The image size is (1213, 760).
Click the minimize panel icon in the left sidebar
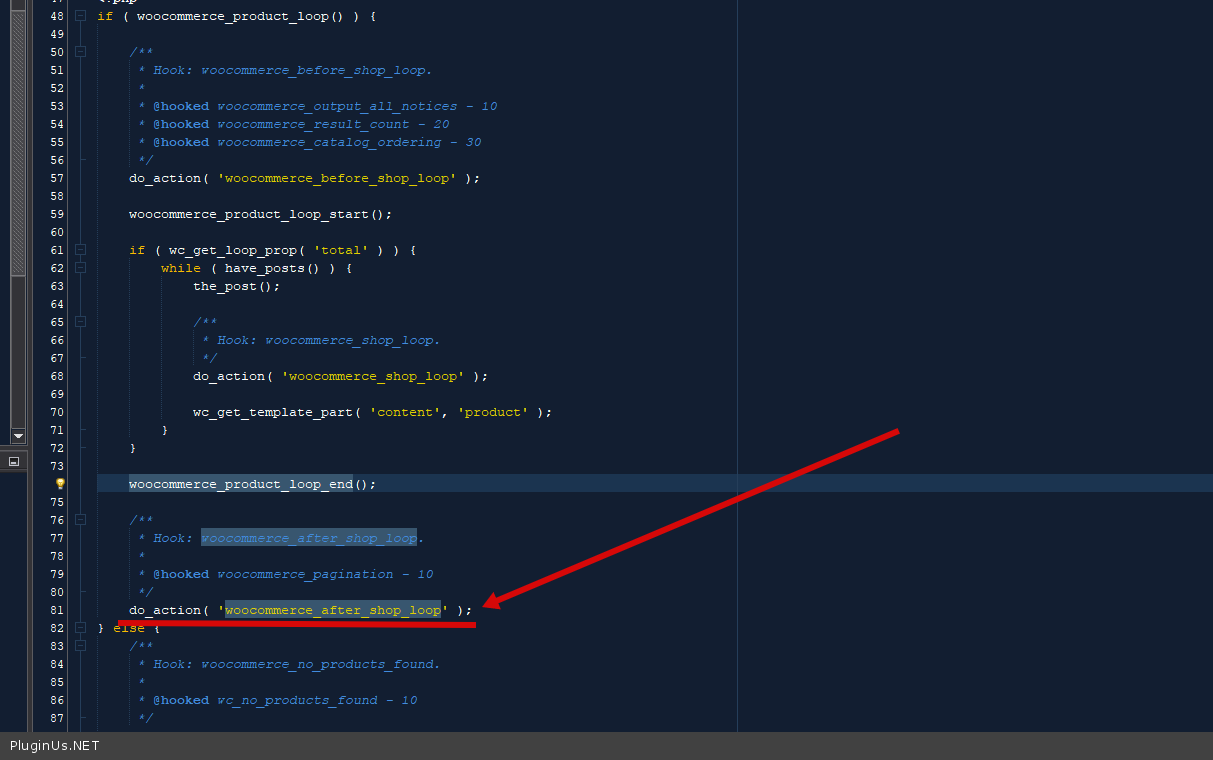pyautogui.click(x=14, y=462)
